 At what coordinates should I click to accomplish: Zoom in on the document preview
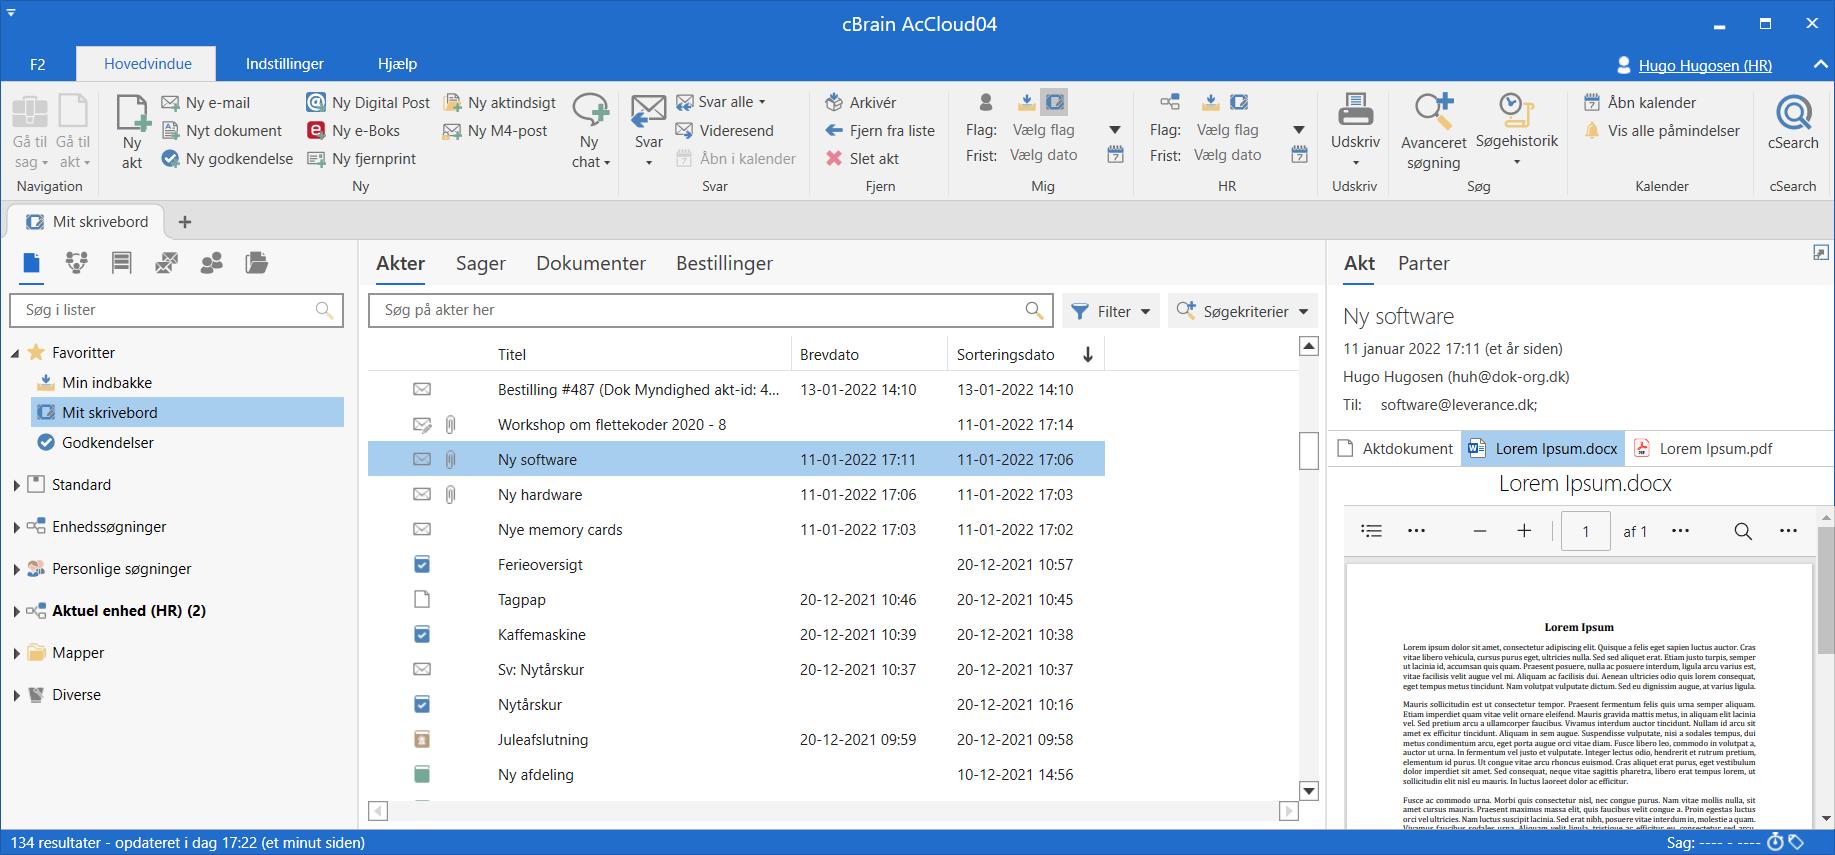[x=1524, y=531]
